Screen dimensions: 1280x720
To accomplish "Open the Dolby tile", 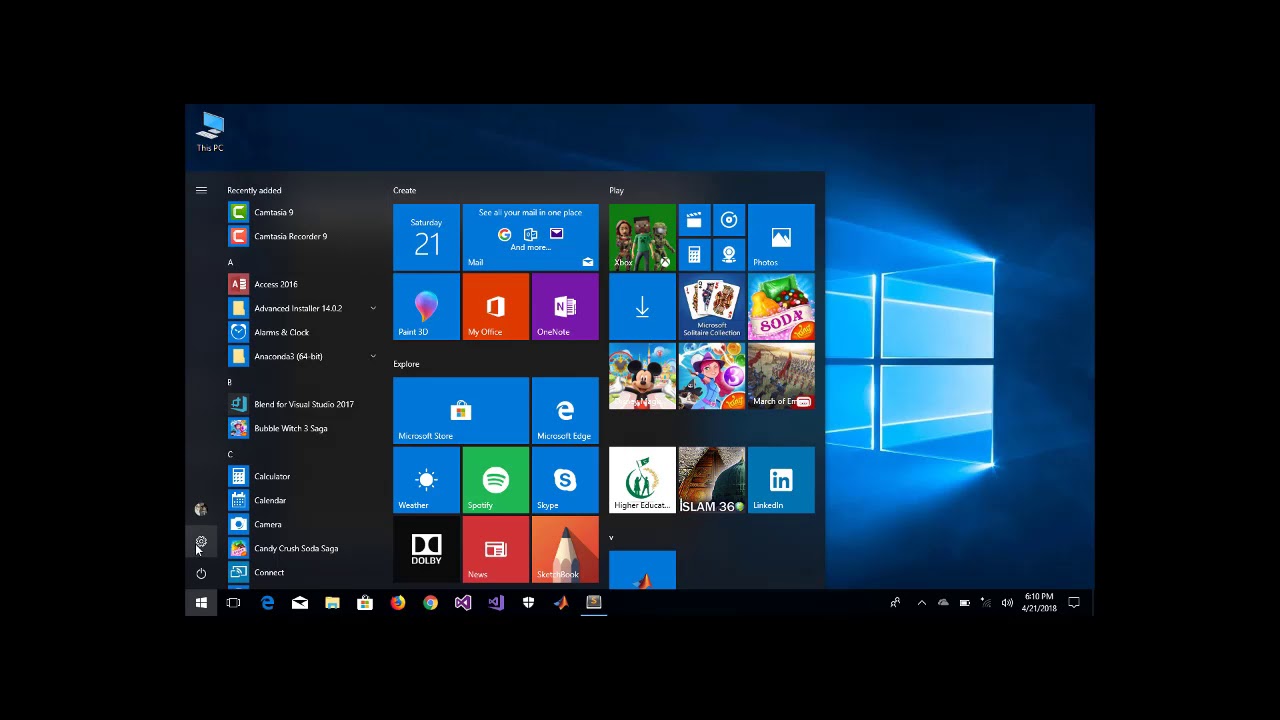I will (x=426, y=549).
